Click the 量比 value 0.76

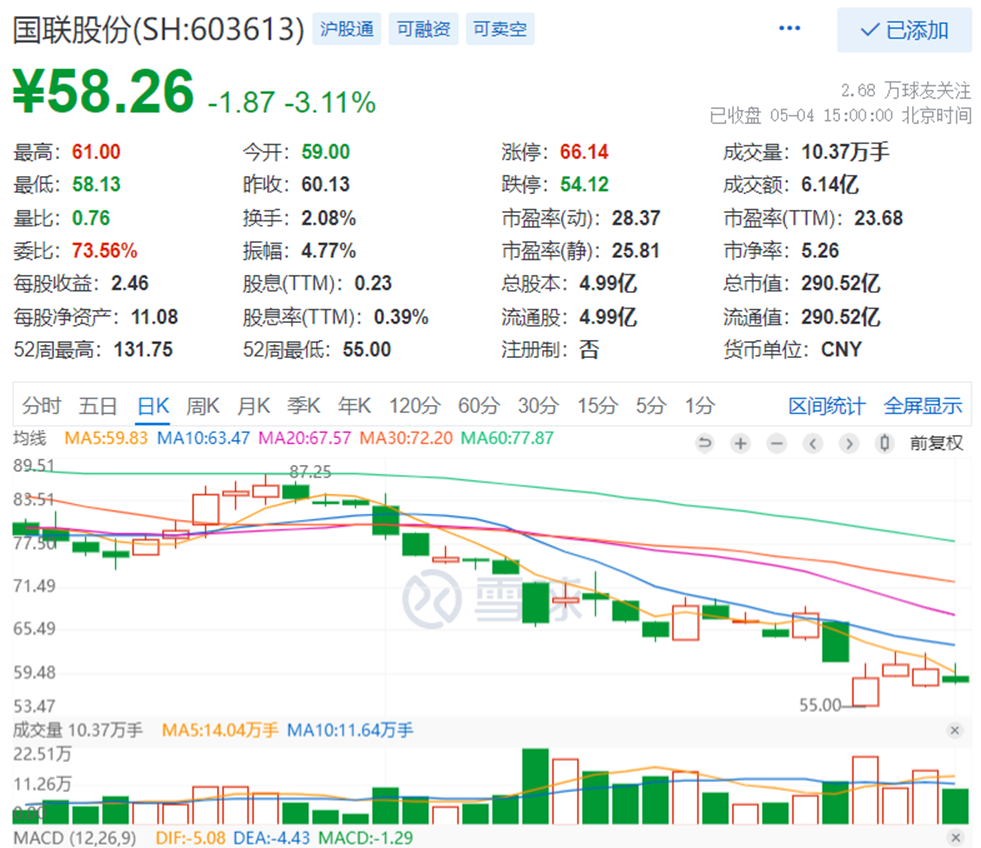click(x=91, y=218)
